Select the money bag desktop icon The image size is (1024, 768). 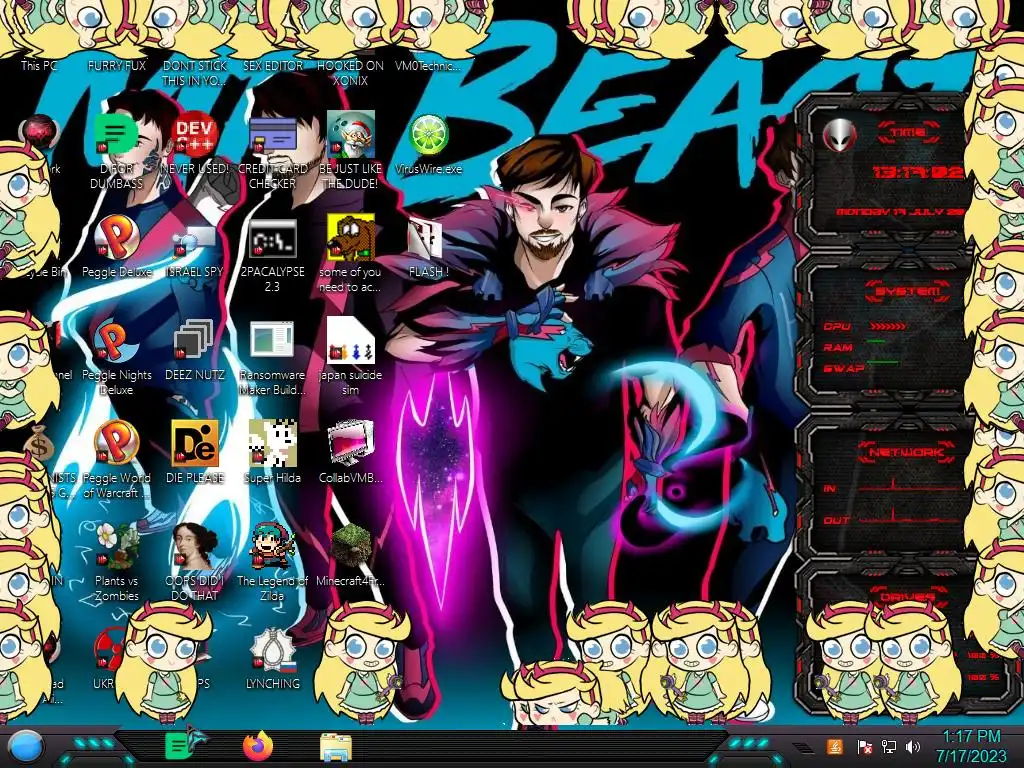point(39,443)
